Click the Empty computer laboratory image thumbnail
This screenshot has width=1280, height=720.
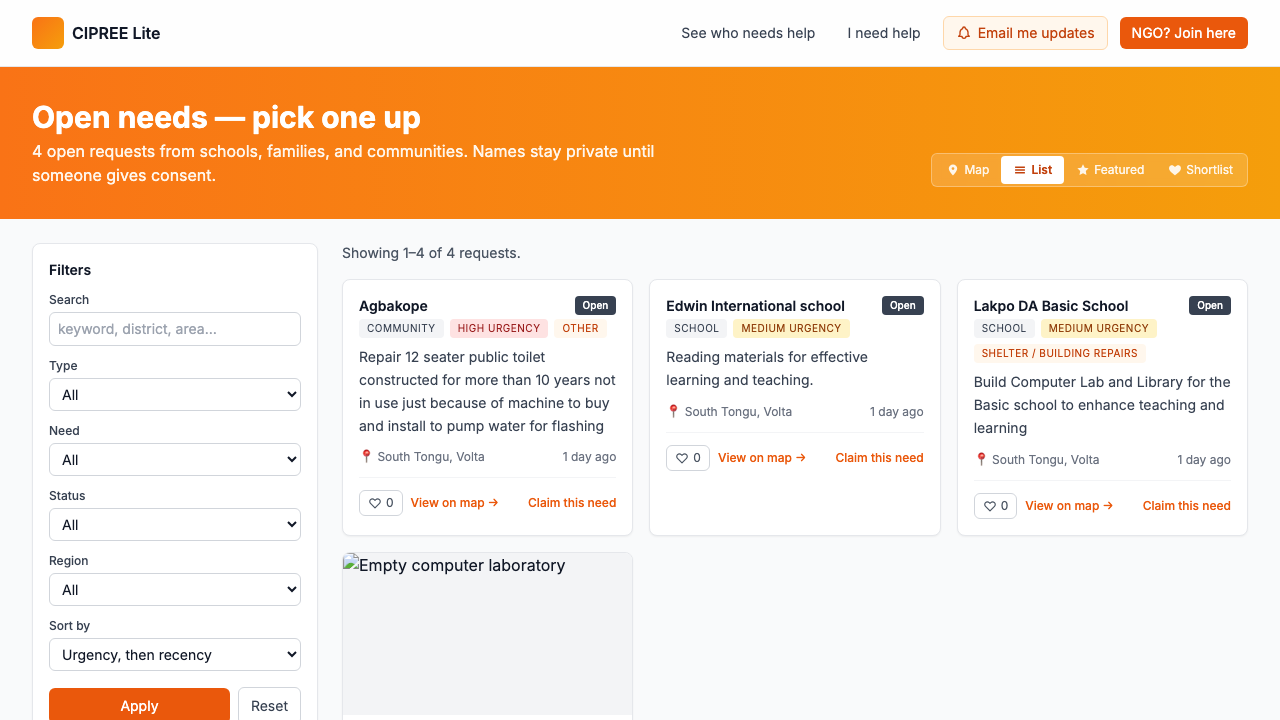pyautogui.click(x=487, y=635)
